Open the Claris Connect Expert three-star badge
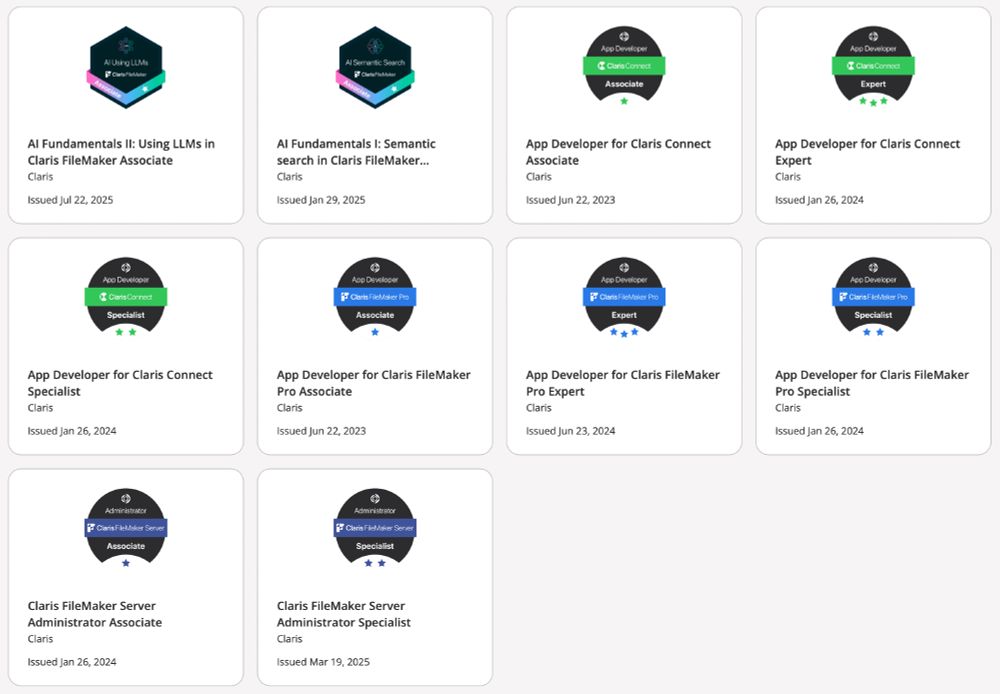Screen dimensions: 1000x694 coord(873,66)
